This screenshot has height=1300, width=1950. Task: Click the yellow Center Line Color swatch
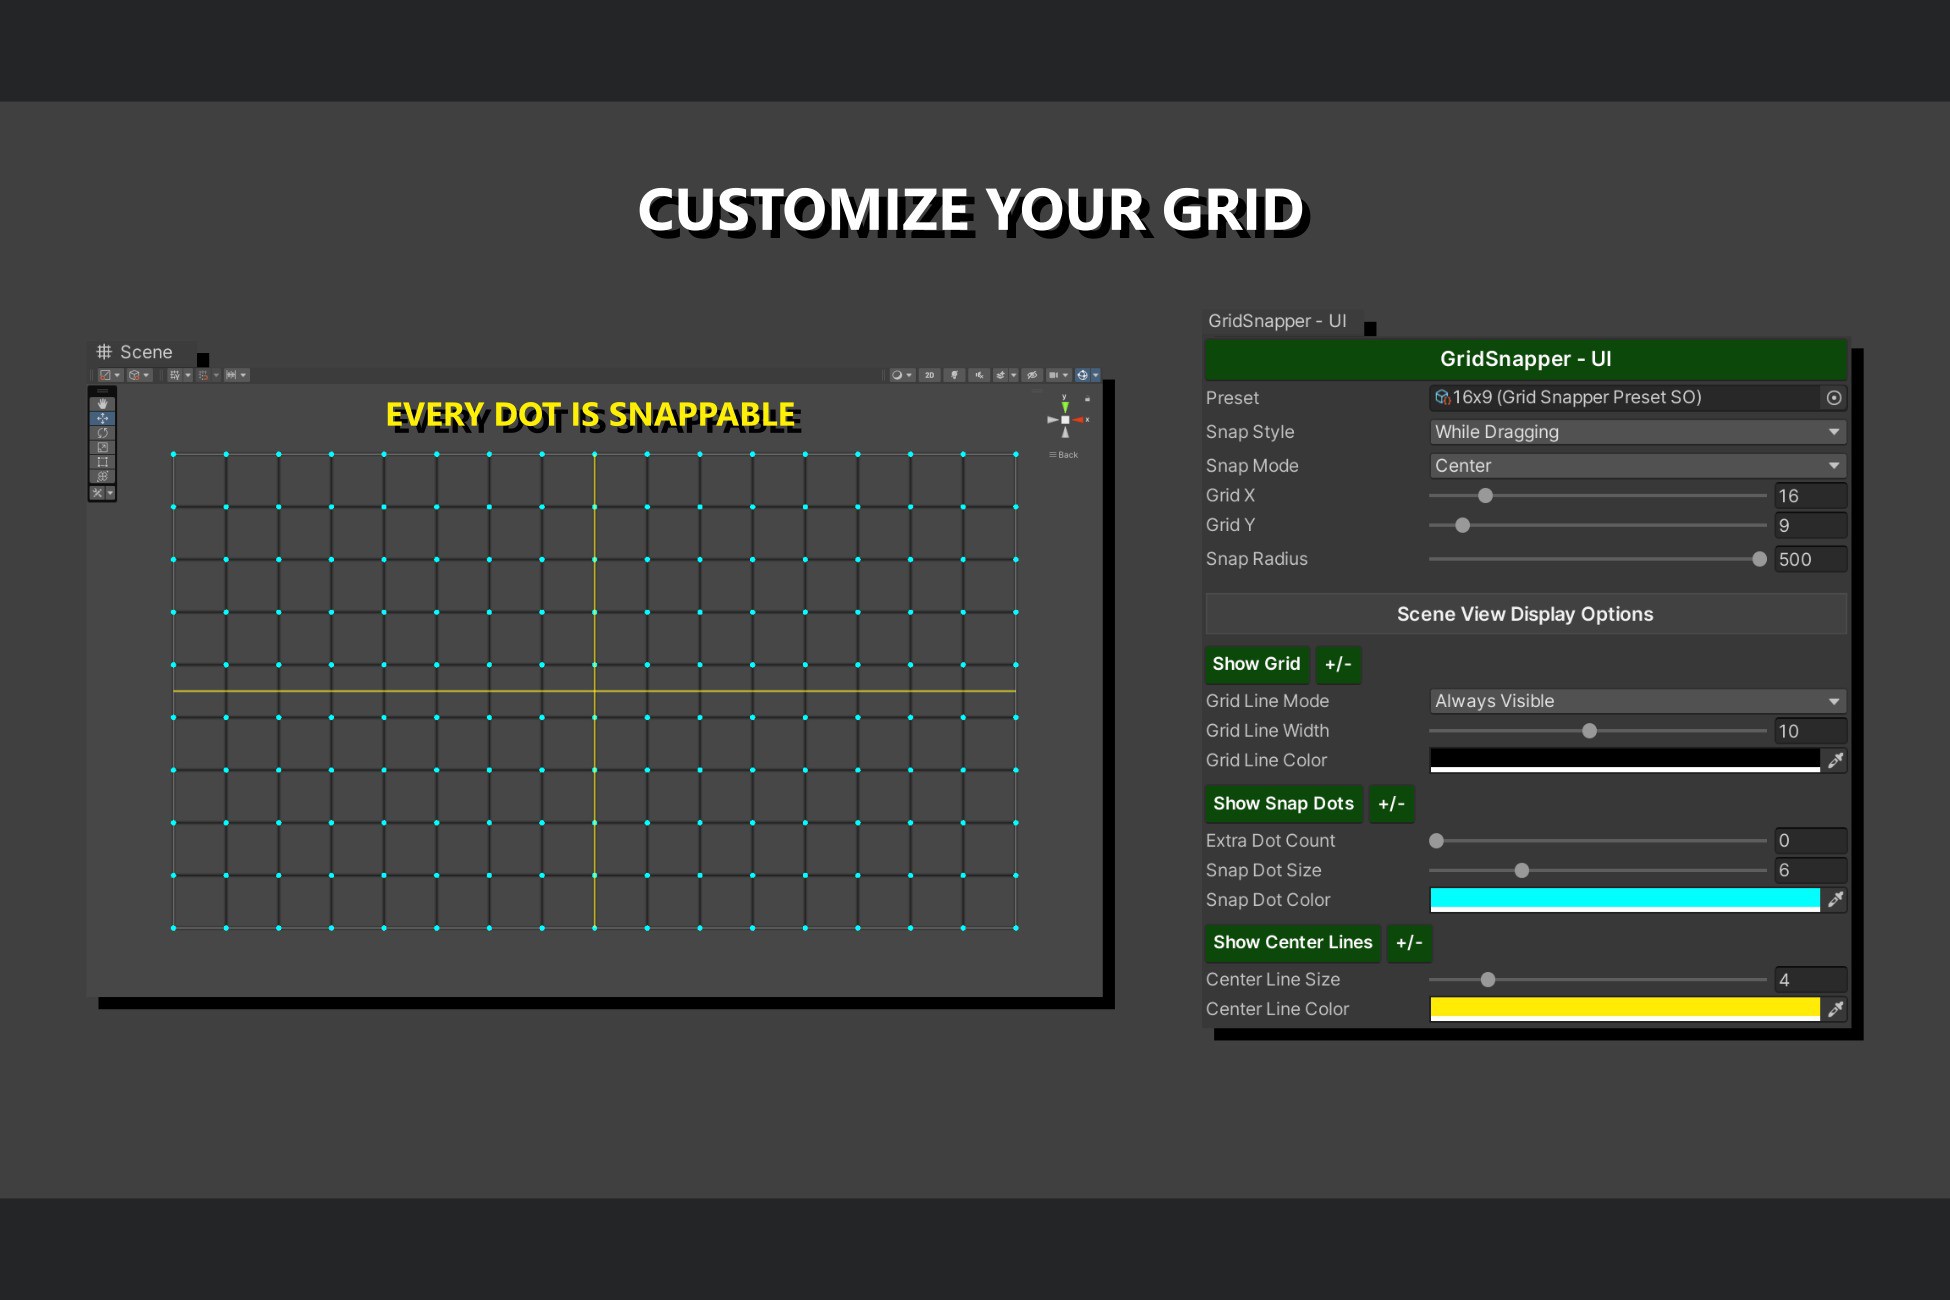click(x=1624, y=1009)
